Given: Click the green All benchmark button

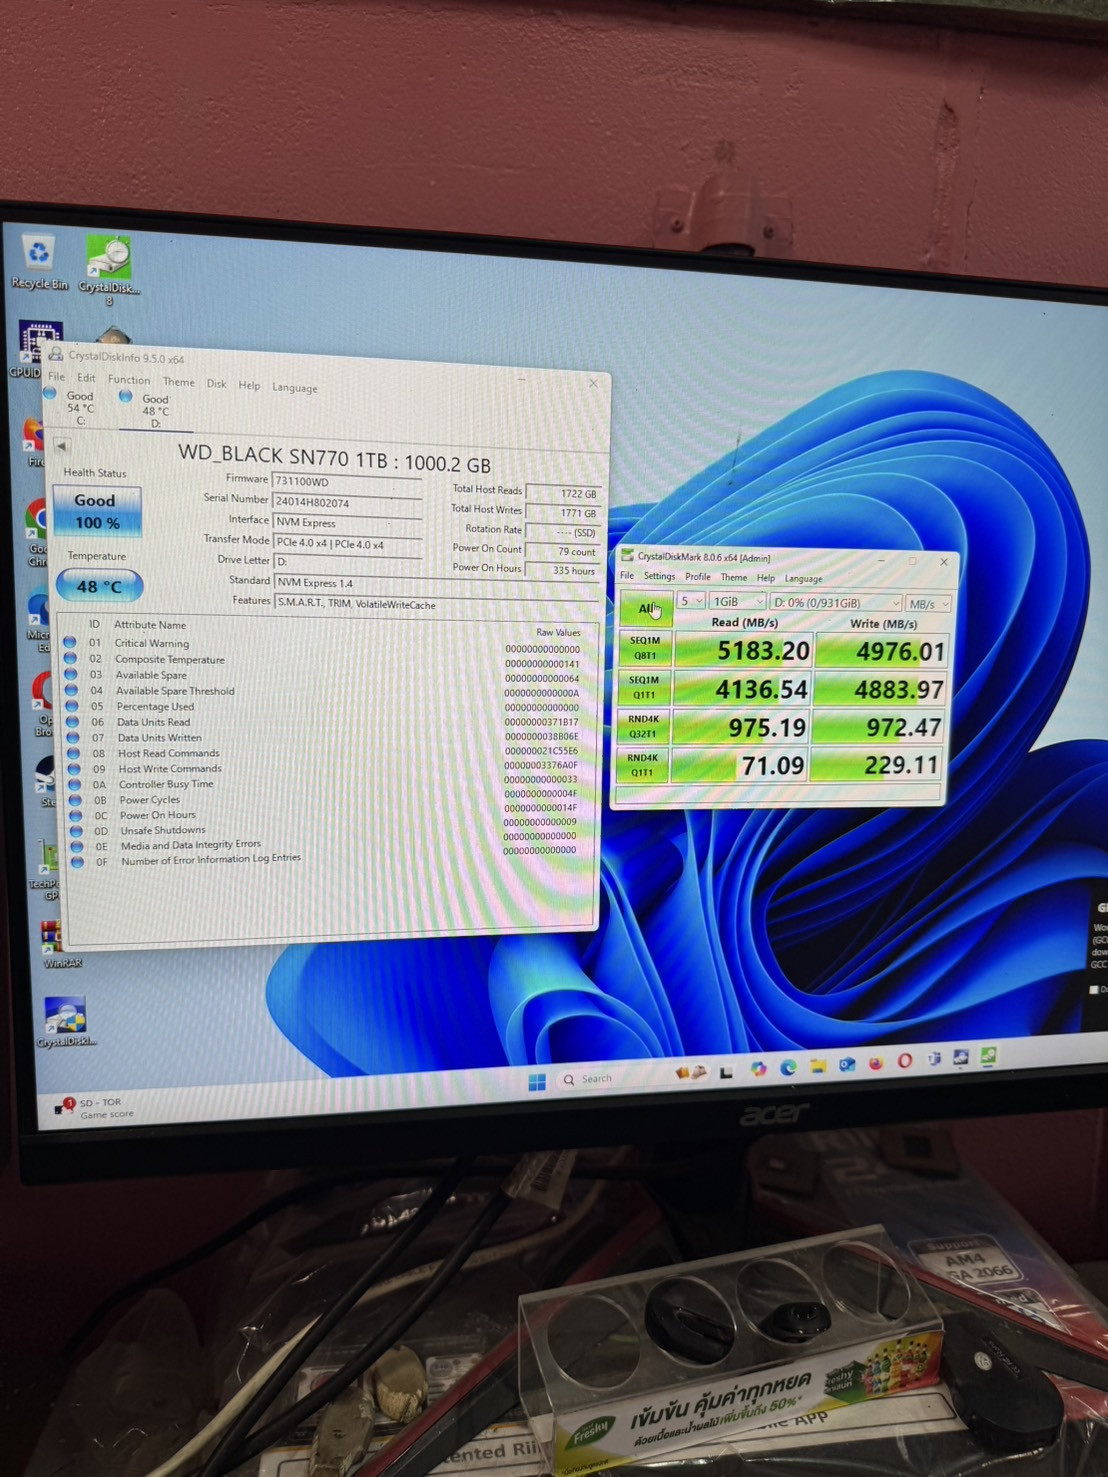Looking at the screenshot, I should 646,607.
